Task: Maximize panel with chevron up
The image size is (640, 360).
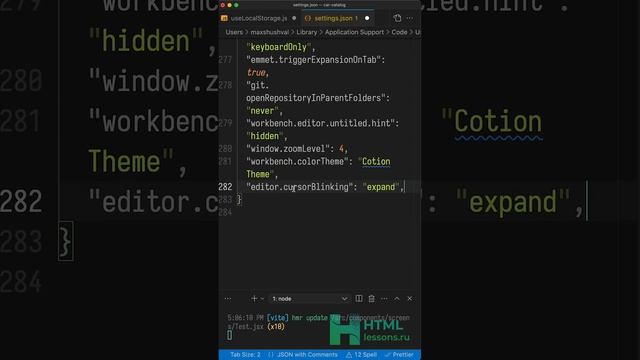Action: point(397,299)
